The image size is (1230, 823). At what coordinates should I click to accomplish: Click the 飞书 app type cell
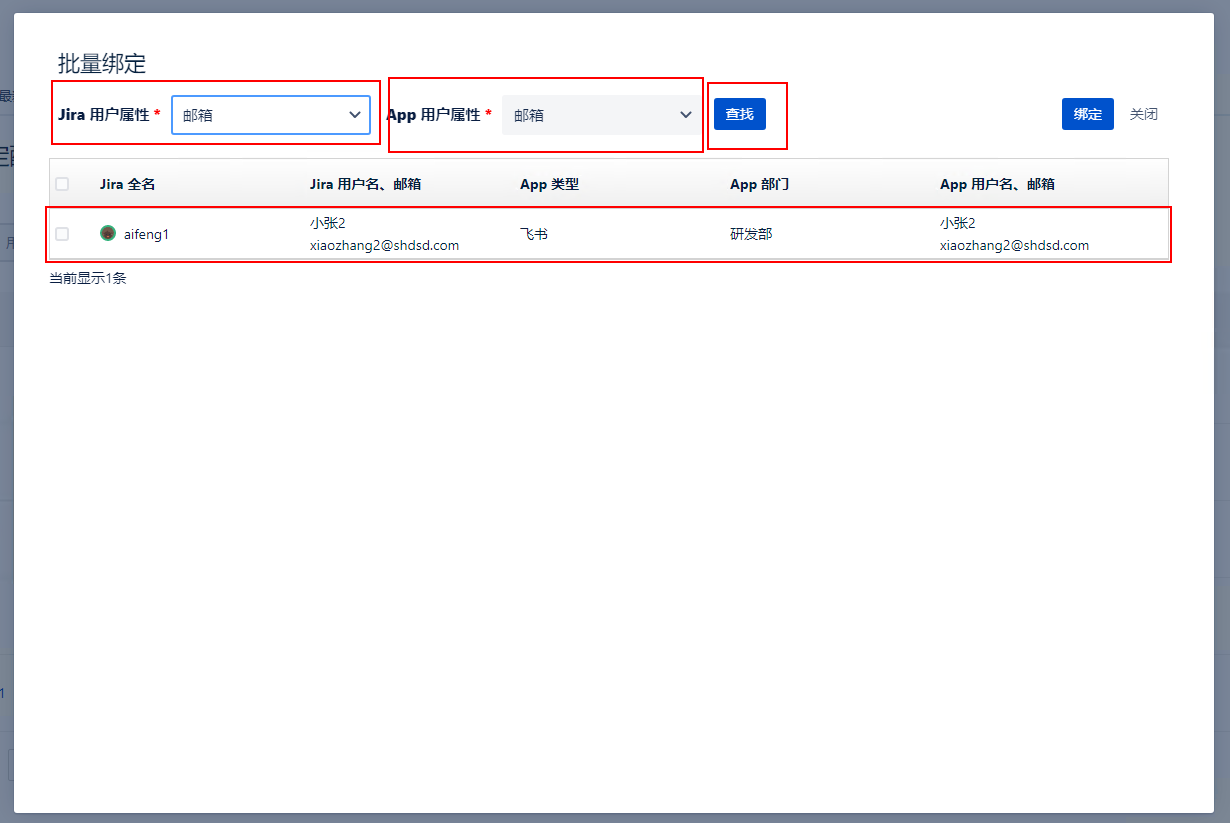coord(534,234)
